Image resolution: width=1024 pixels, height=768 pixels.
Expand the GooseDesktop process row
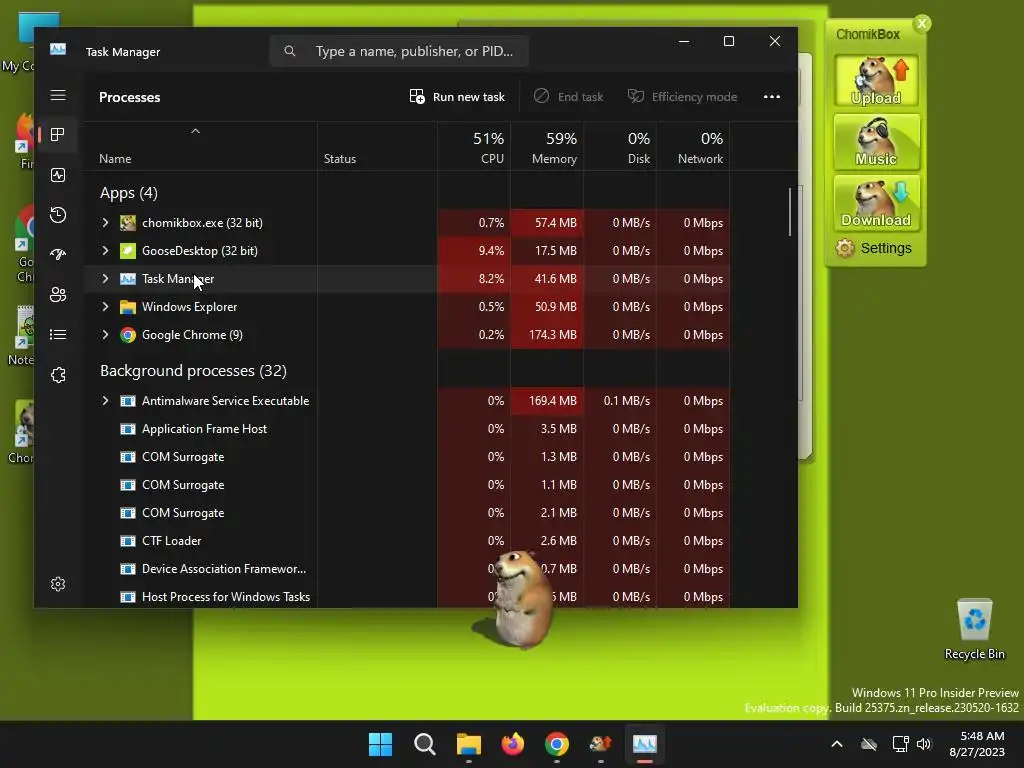pos(105,251)
